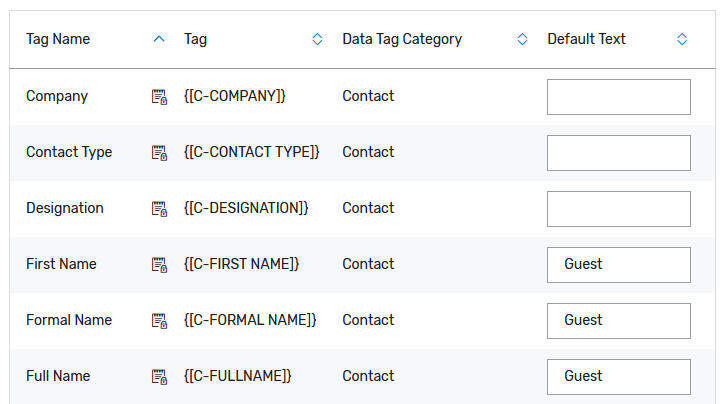The width and height of the screenshot is (726, 404).
Task: Toggle sort arrows on Default Text column
Action: [682, 39]
